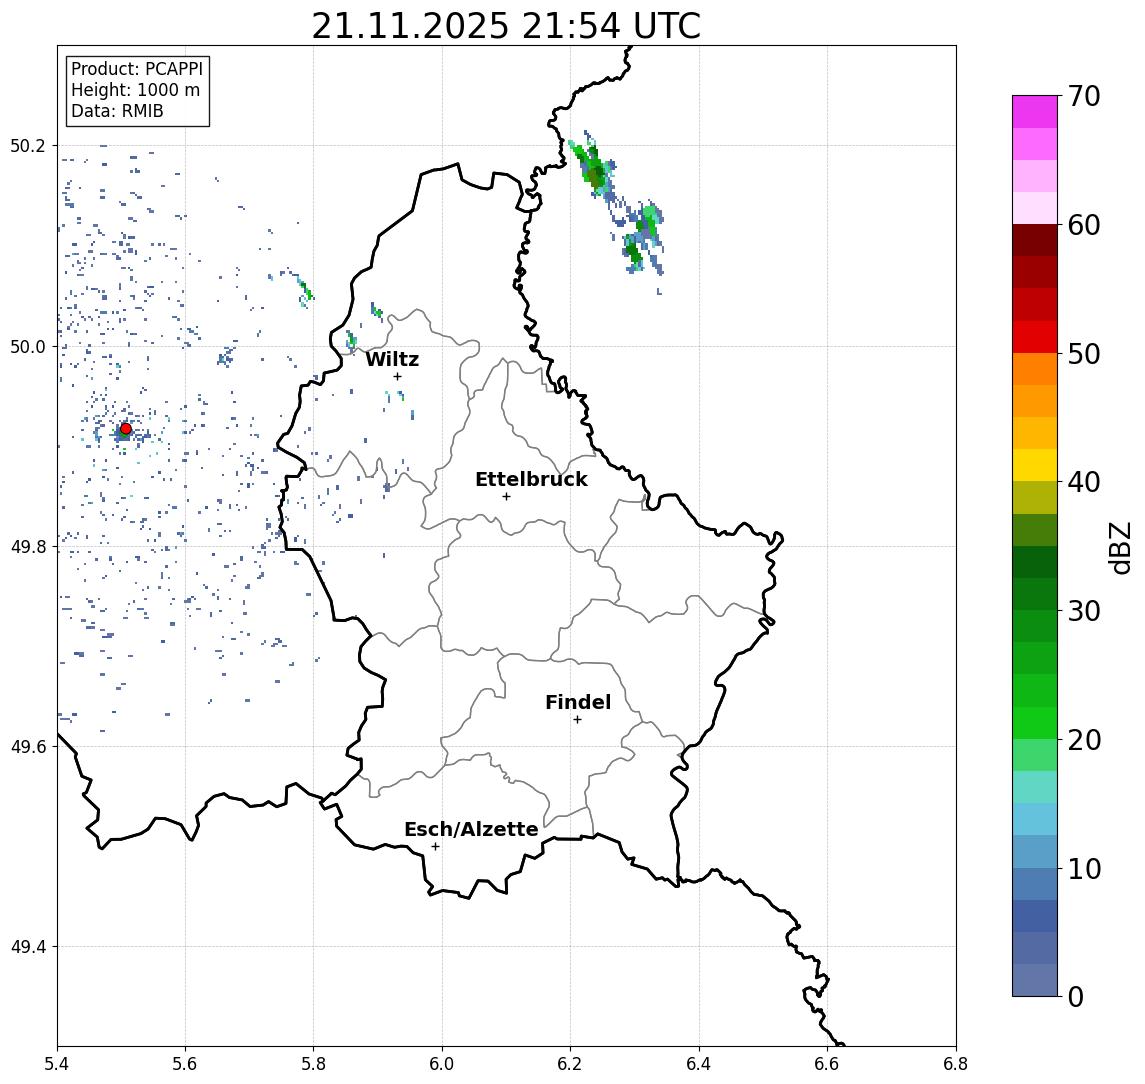Click the 5.8 longitude axis label
1145x1084 pixels.
pos(313,1064)
